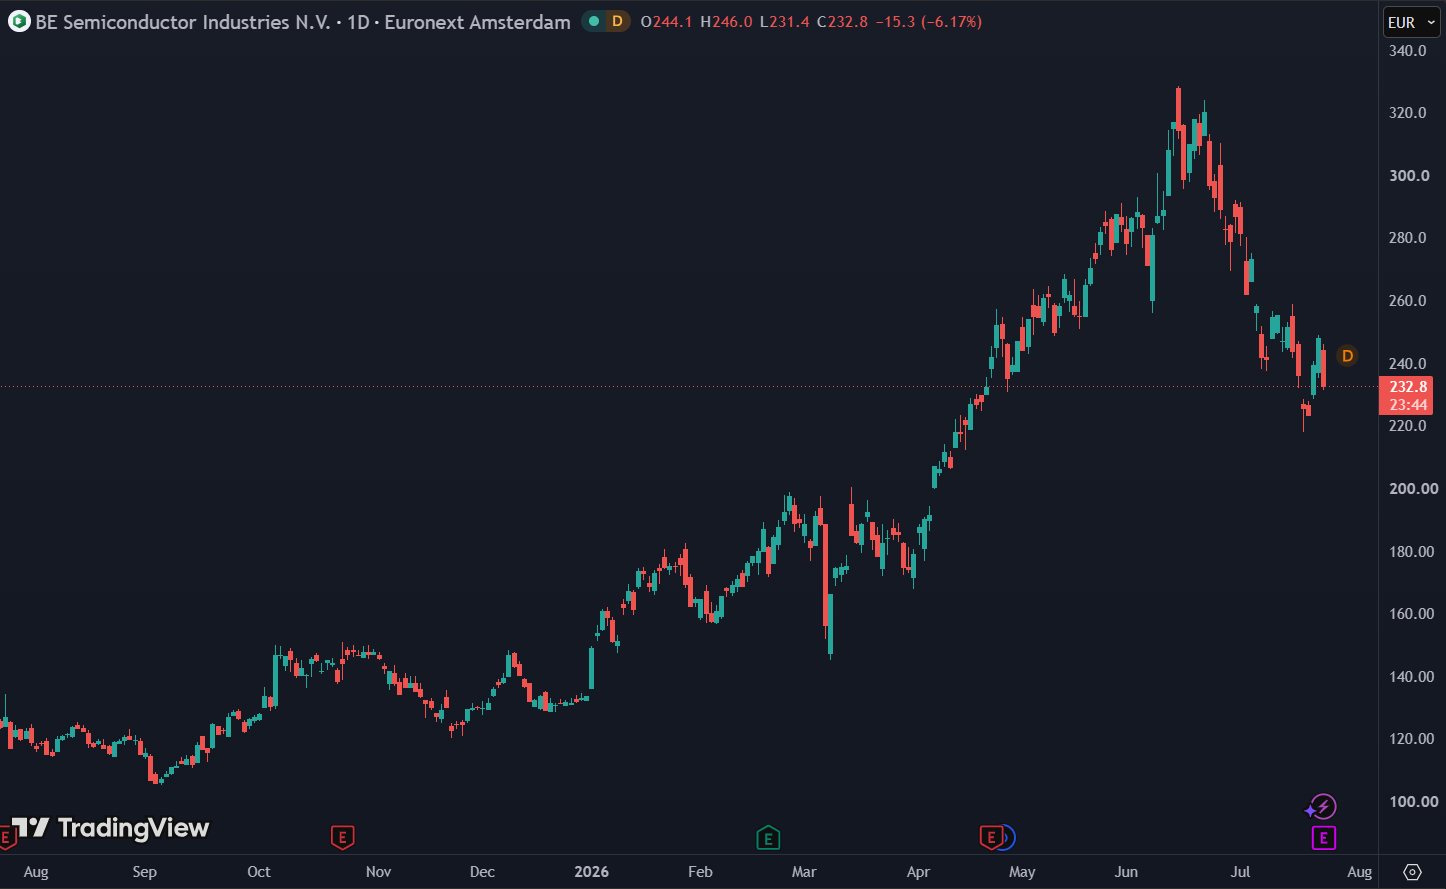Open the delayed data D badge in the legend
Screen dimensions: 1446x889
(x=617, y=21)
